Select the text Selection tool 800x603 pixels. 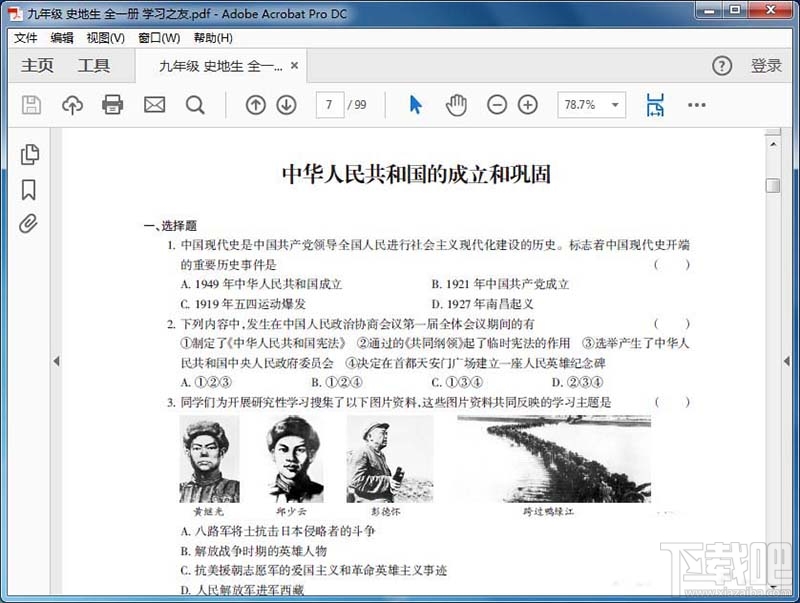click(415, 104)
